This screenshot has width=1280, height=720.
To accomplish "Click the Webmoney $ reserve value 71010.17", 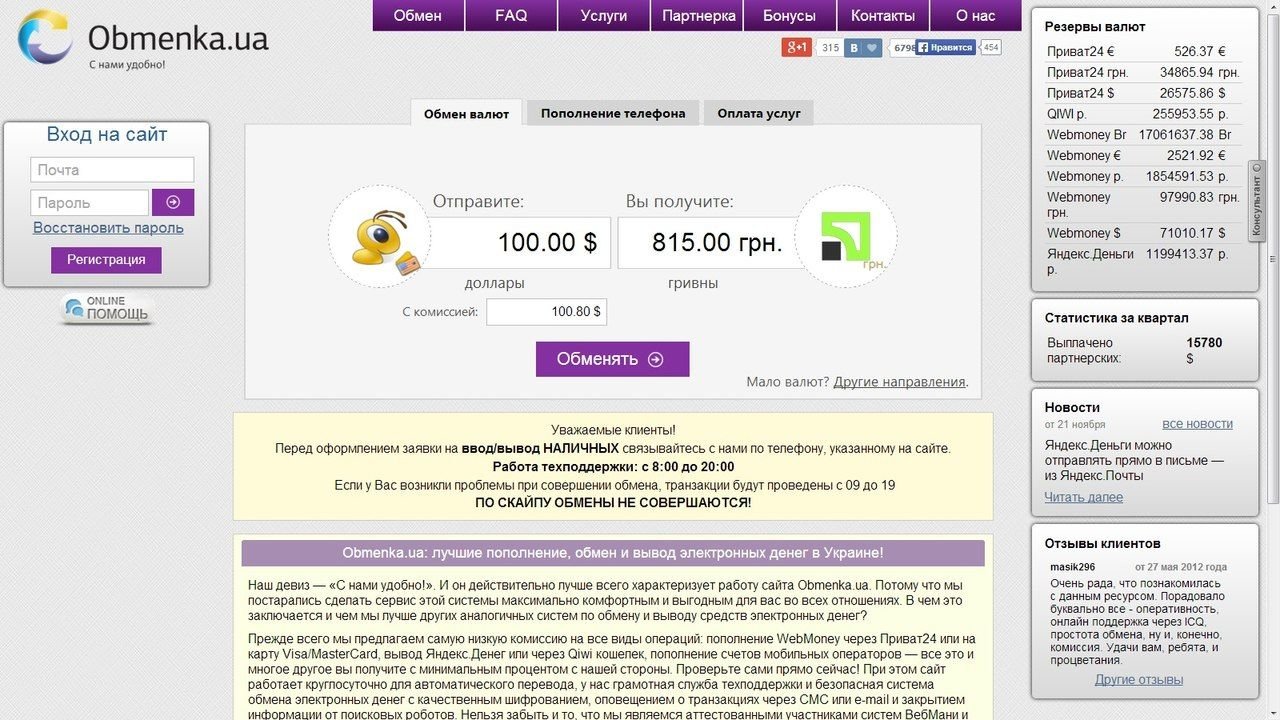I will click(1185, 233).
